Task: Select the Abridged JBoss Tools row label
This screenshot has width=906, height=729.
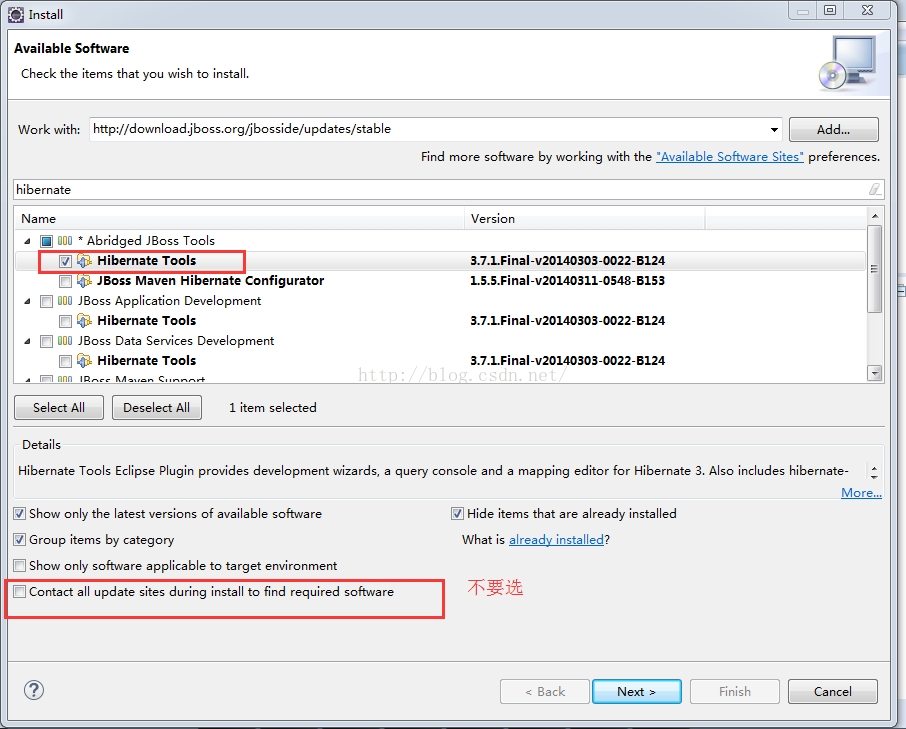Action: tap(146, 240)
